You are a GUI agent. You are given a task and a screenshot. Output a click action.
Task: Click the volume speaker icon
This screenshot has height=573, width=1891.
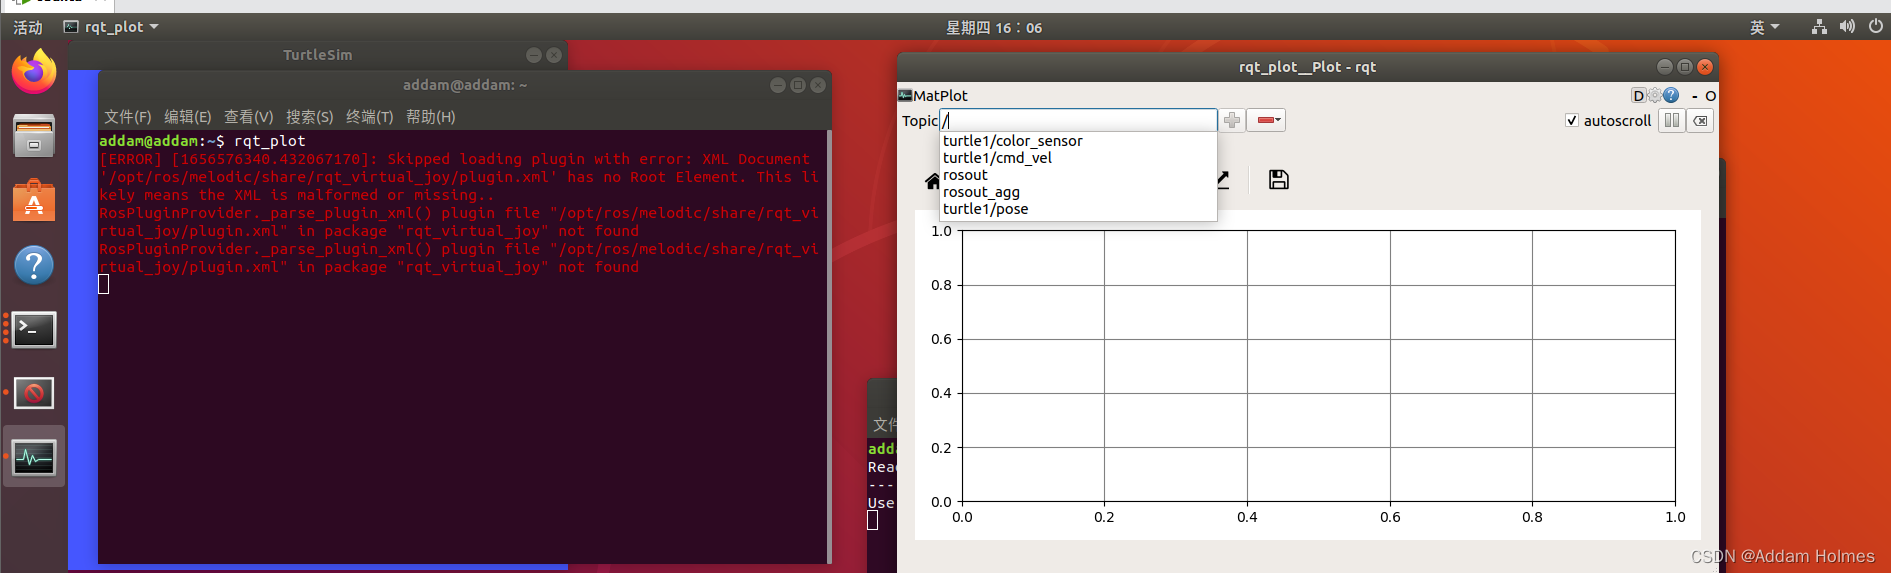point(1847,27)
